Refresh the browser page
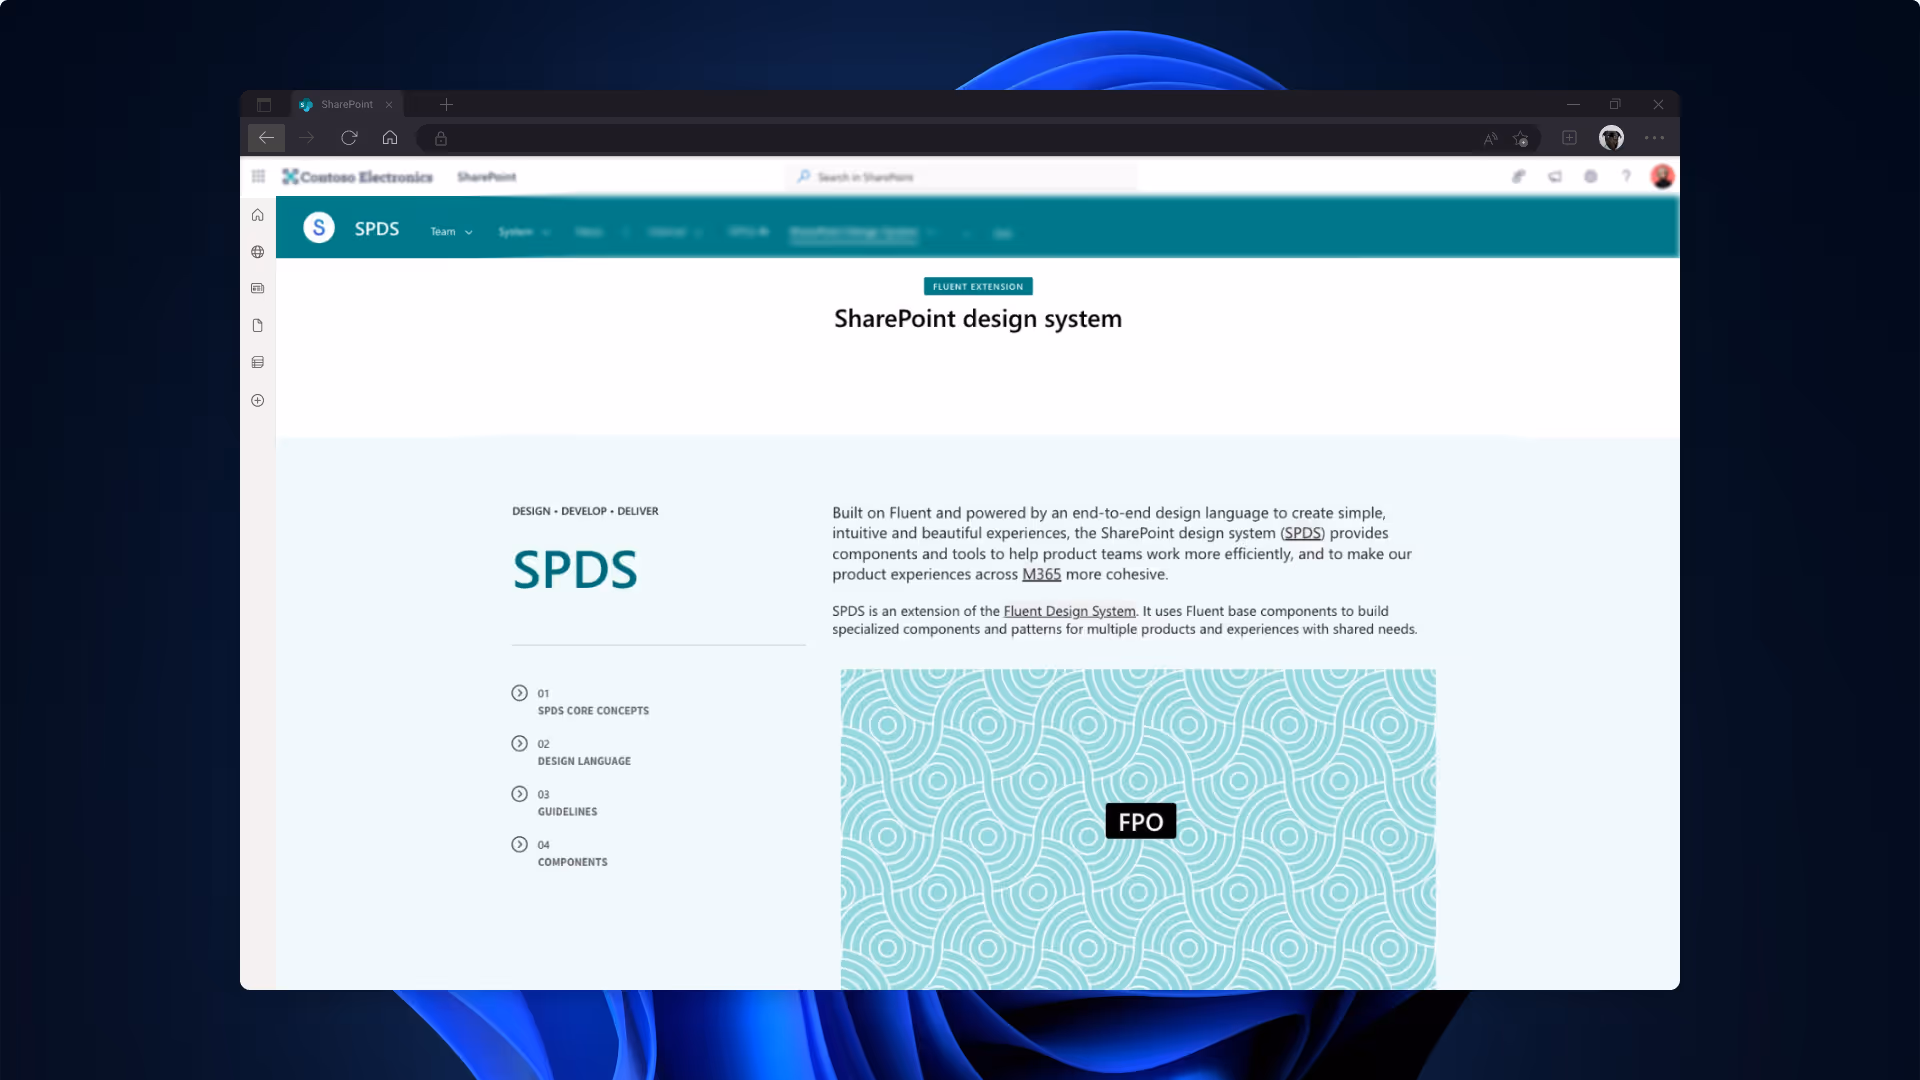Image resolution: width=1920 pixels, height=1080 pixels. 349,138
